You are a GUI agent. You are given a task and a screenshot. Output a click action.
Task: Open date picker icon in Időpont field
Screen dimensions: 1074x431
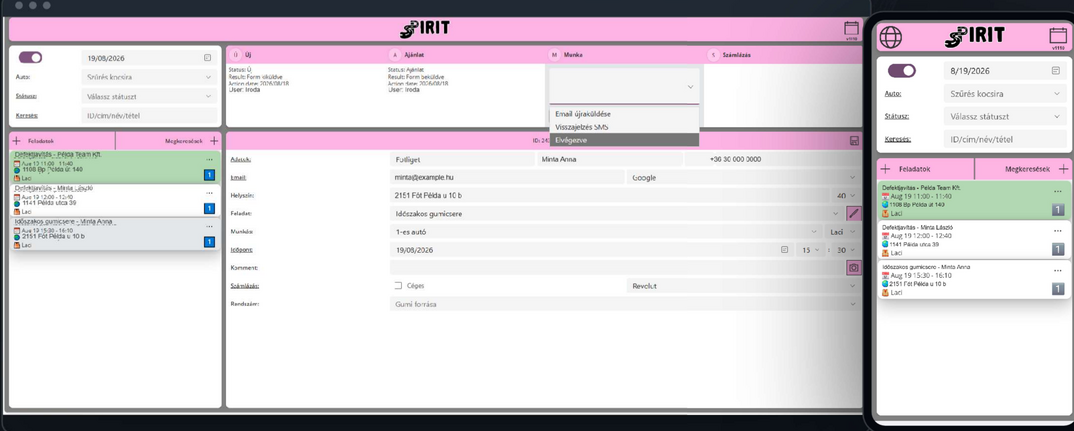tap(784, 250)
